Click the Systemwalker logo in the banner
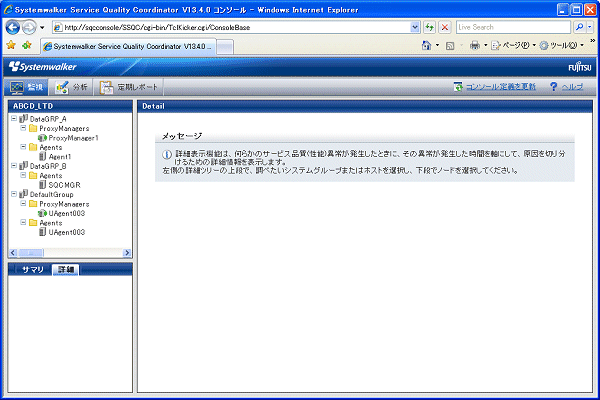Screen dimensions: 600x400 click(x=43, y=67)
